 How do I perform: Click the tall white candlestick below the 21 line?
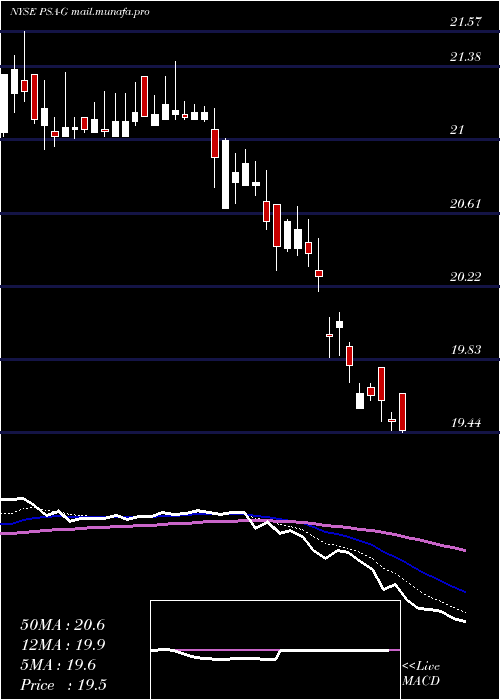point(225,174)
